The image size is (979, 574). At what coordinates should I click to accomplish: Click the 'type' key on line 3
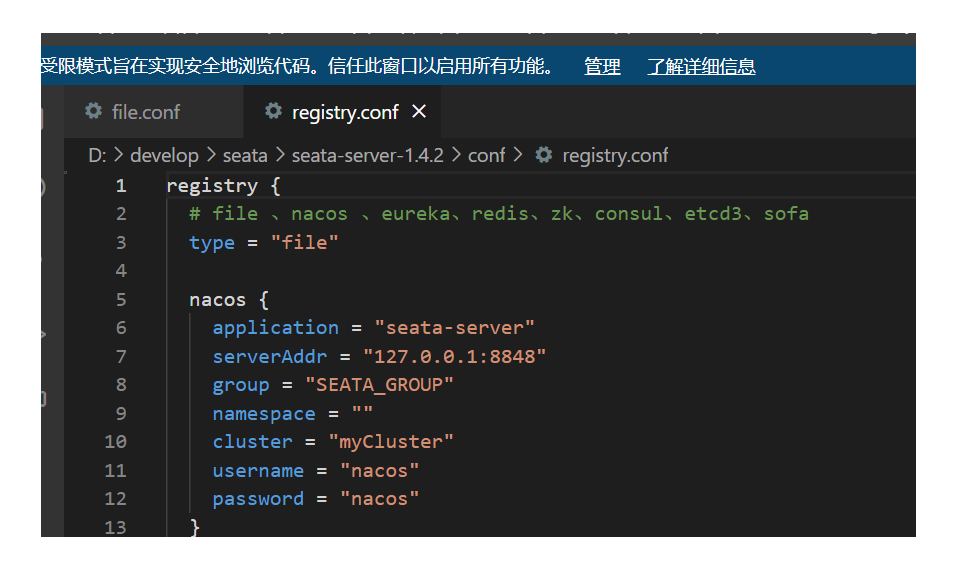[212, 243]
